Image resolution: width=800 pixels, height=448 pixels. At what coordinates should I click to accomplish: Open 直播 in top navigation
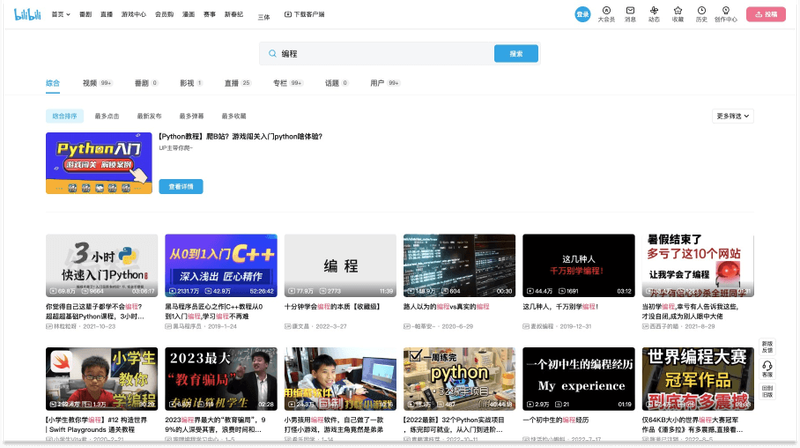(x=107, y=14)
